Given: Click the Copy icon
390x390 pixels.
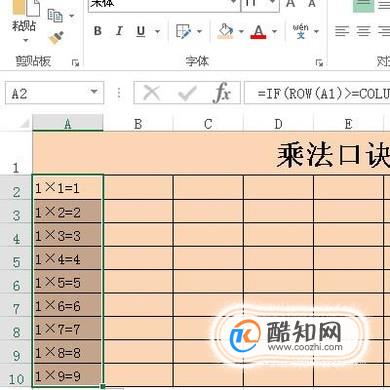Looking at the screenshot, I should 55,16.
